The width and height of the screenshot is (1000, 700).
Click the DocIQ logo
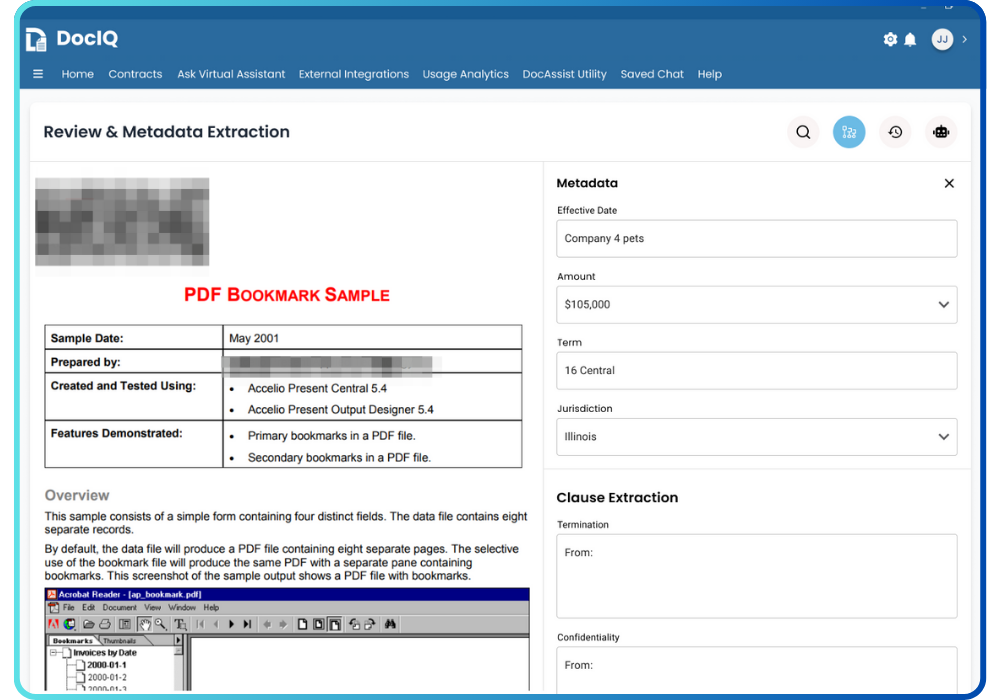tap(72, 39)
